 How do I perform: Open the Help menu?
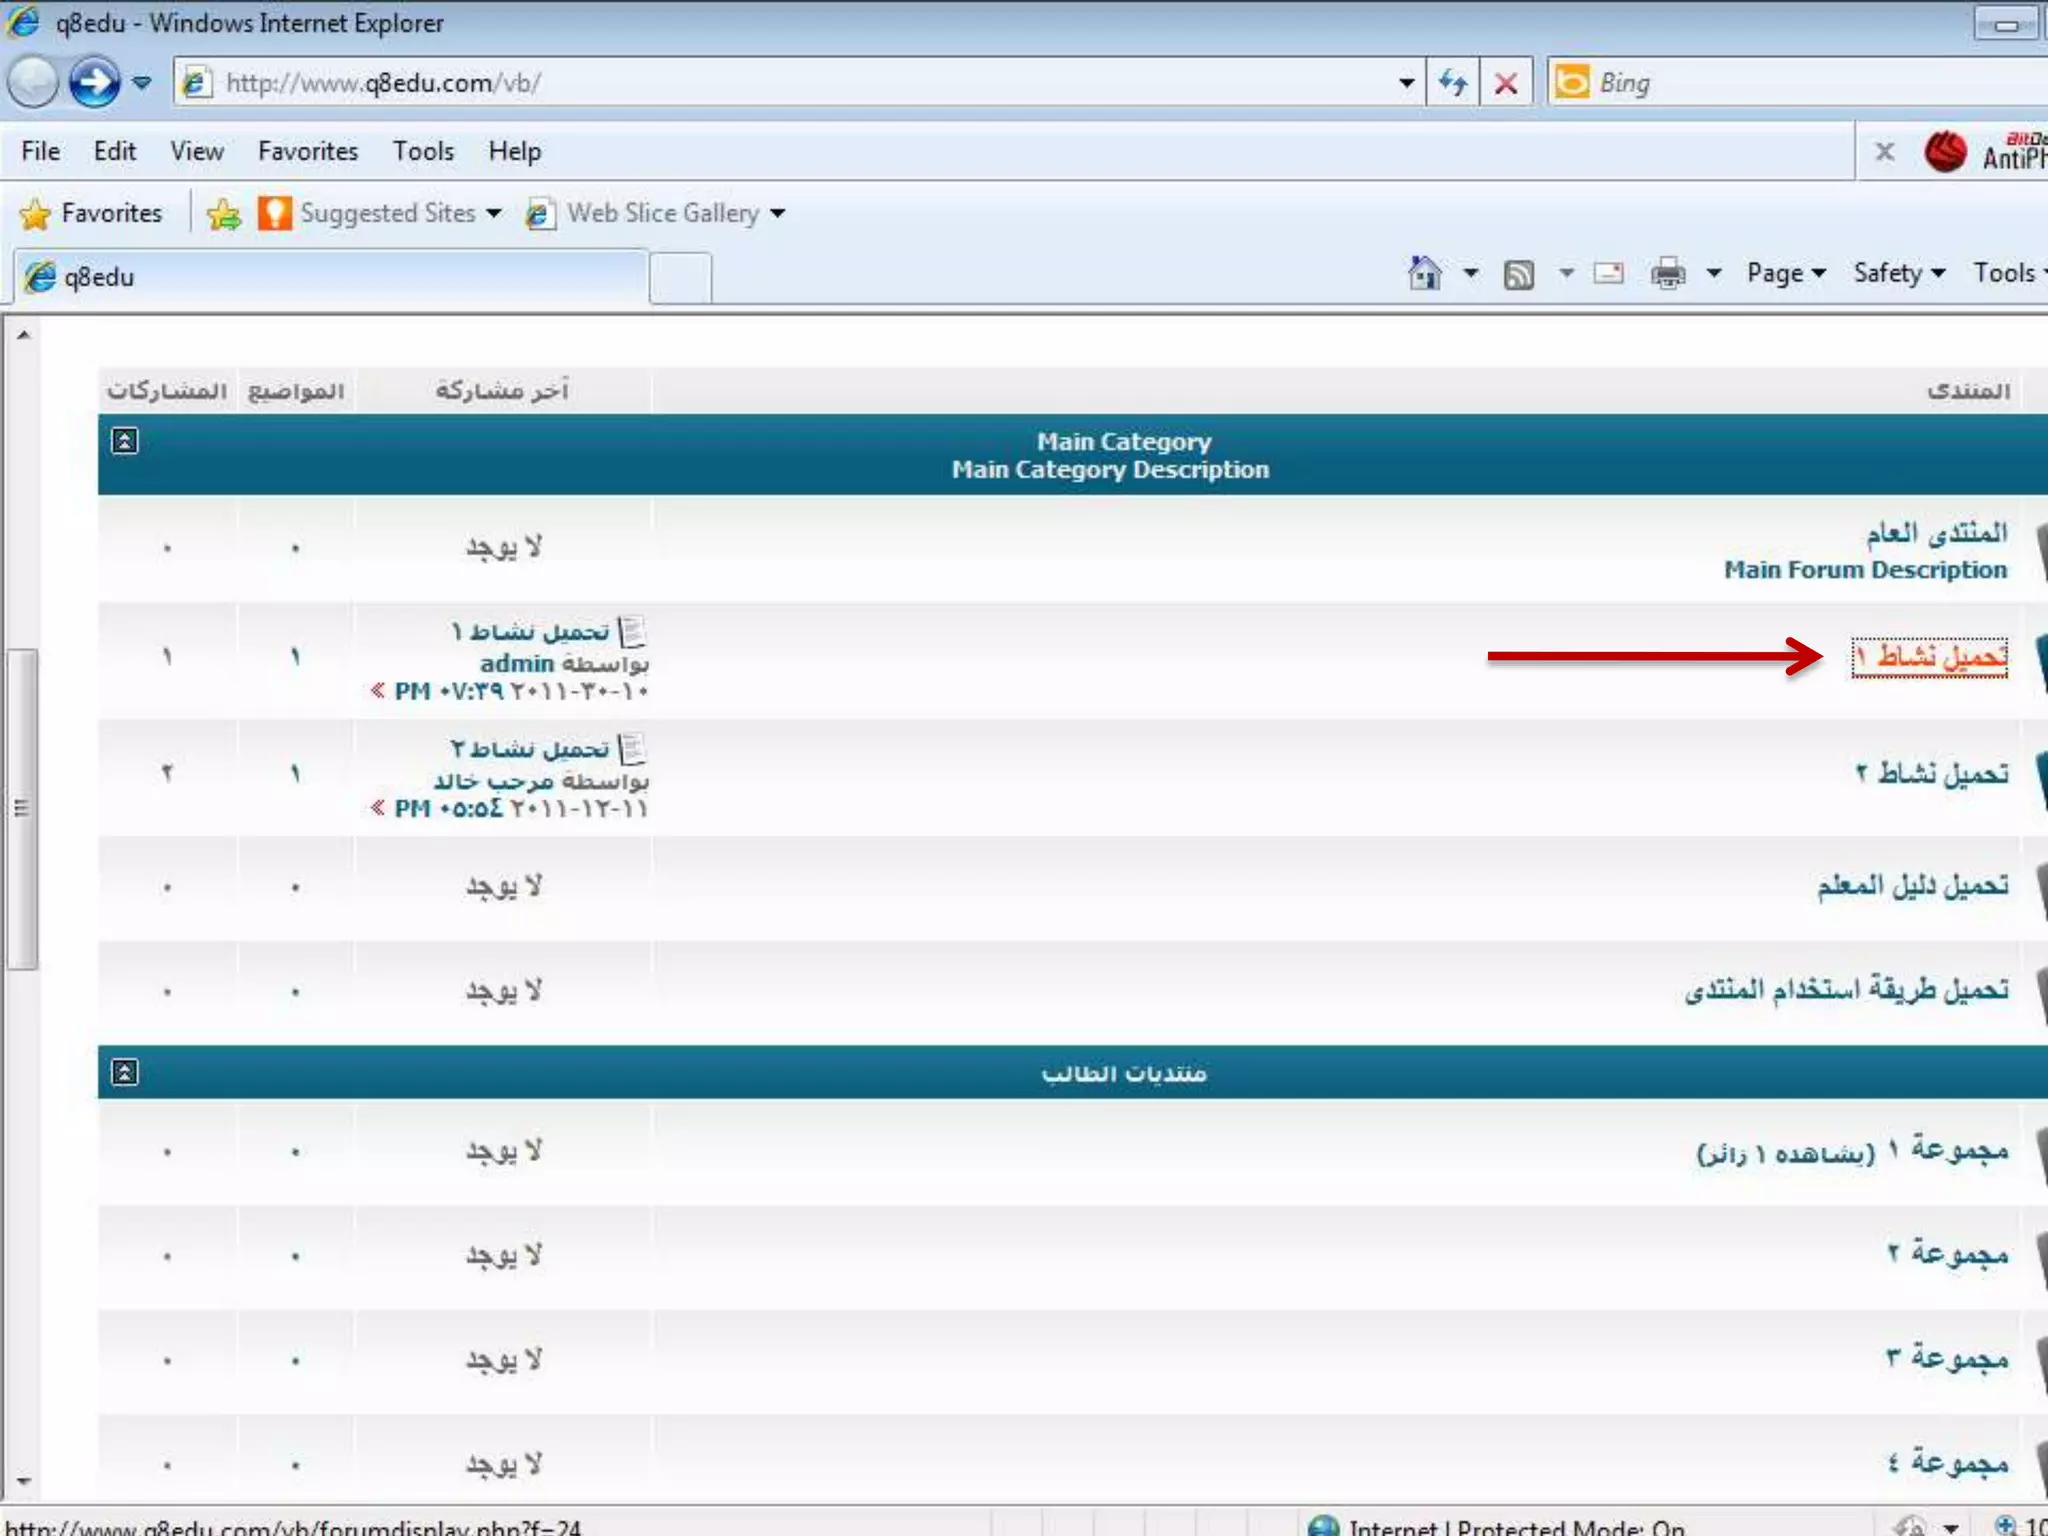coord(515,151)
